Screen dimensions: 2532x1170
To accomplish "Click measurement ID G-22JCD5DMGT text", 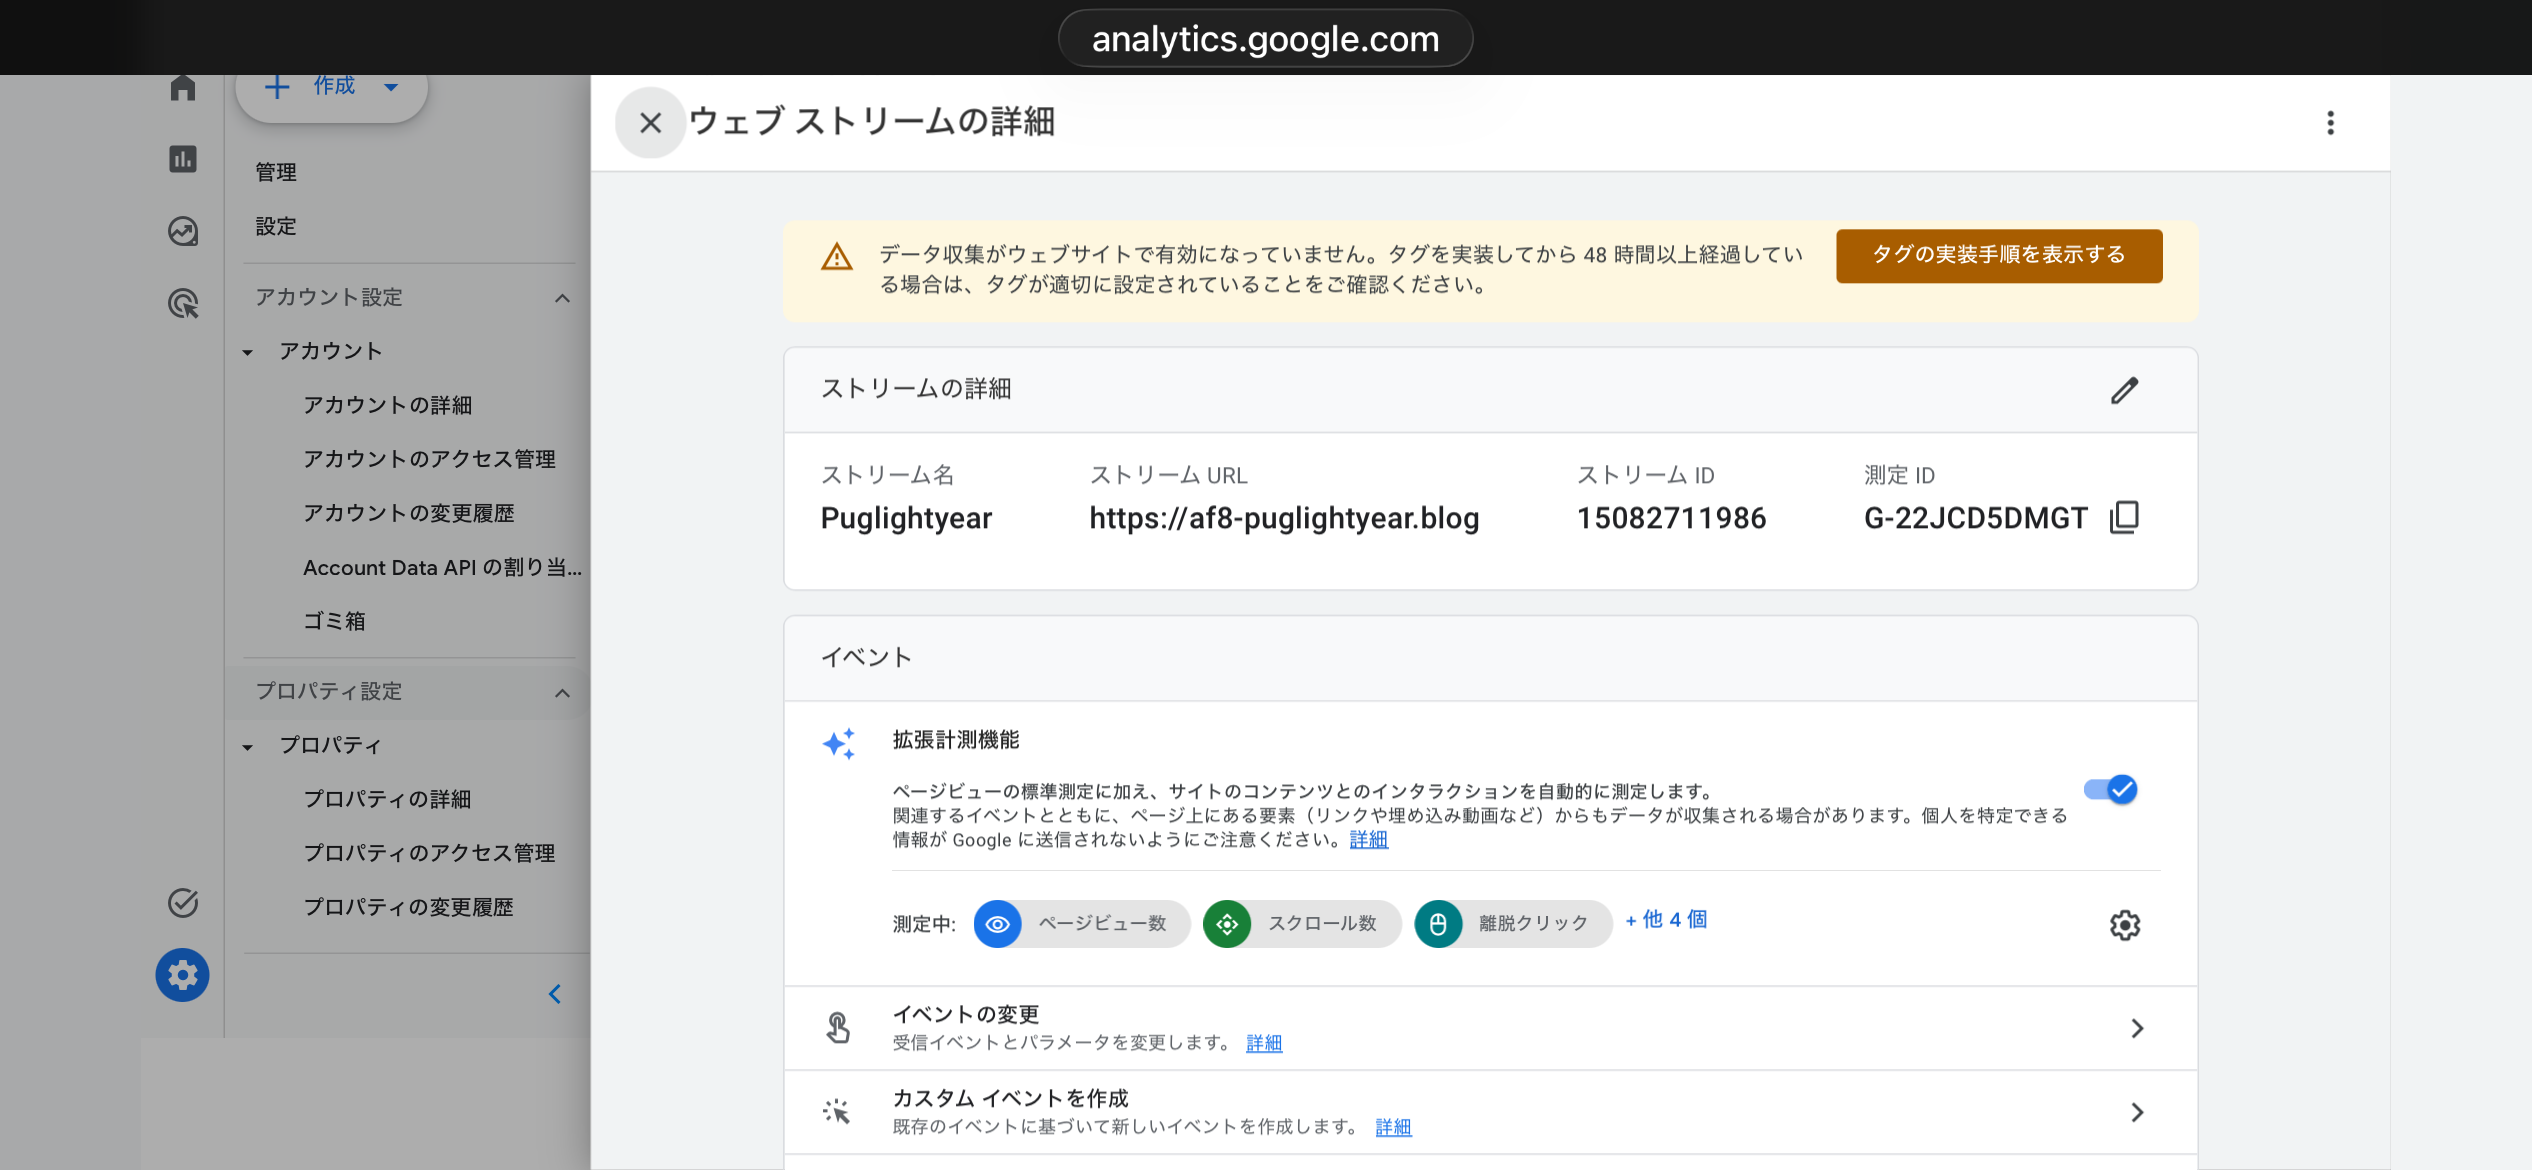I will pos(1975,518).
